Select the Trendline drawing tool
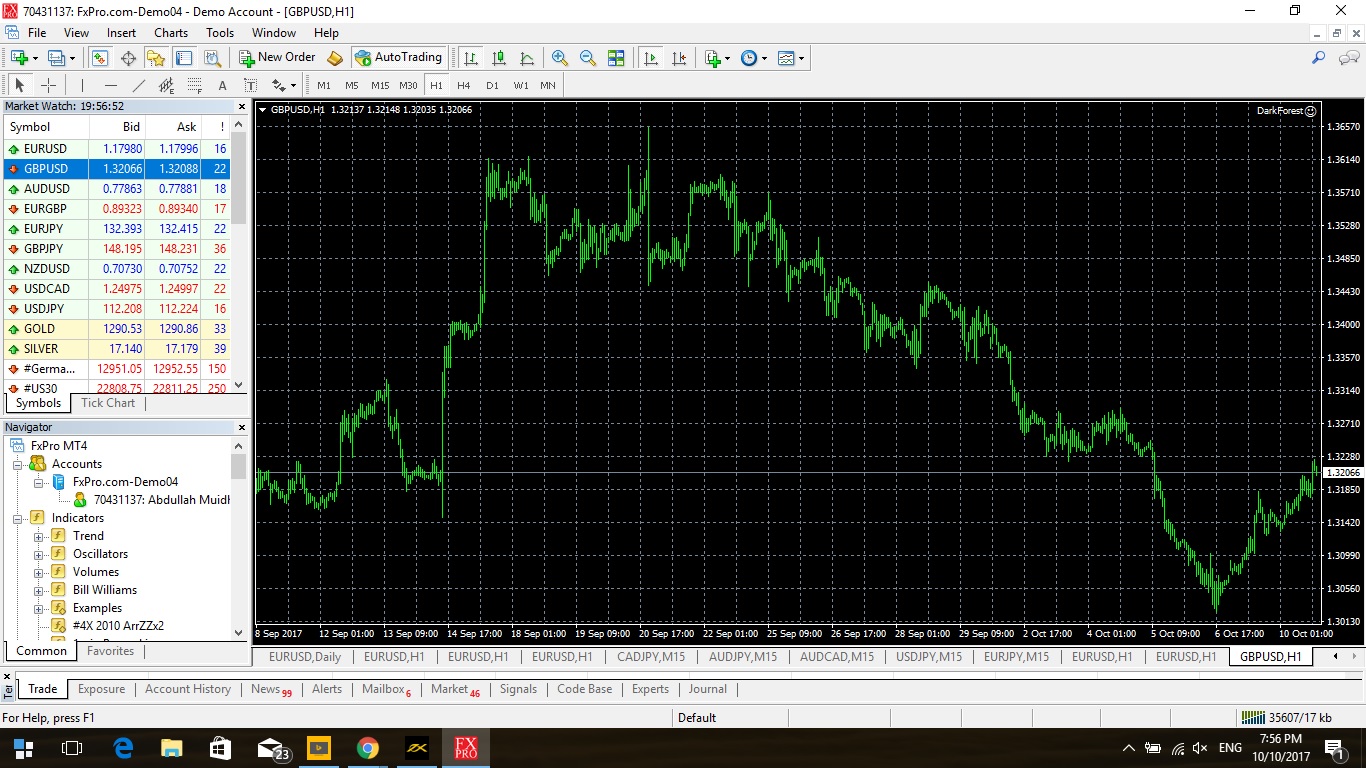 tap(138, 85)
